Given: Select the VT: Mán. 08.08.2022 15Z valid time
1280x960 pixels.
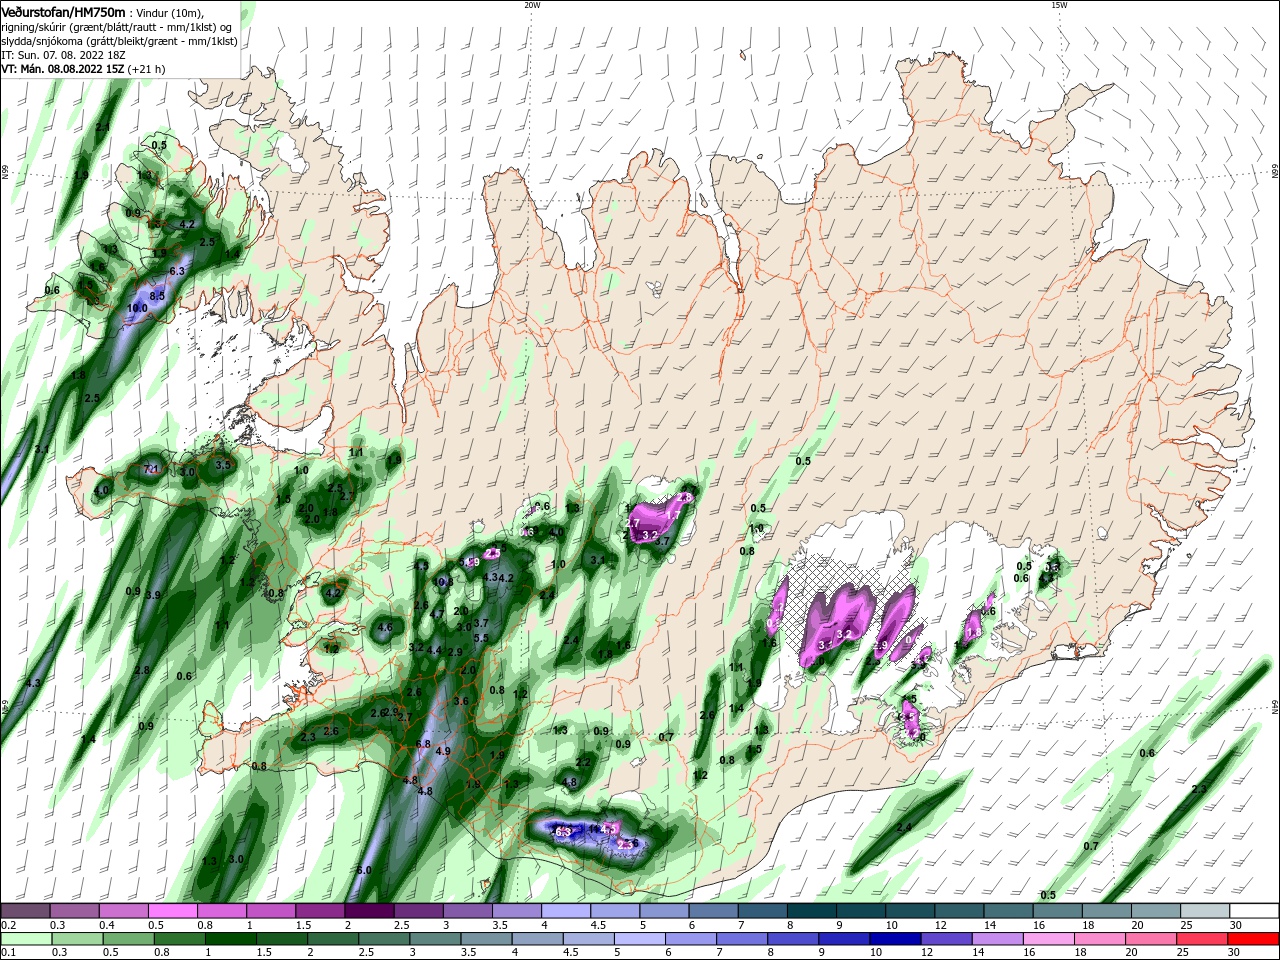Looking at the screenshot, I should point(83,70).
